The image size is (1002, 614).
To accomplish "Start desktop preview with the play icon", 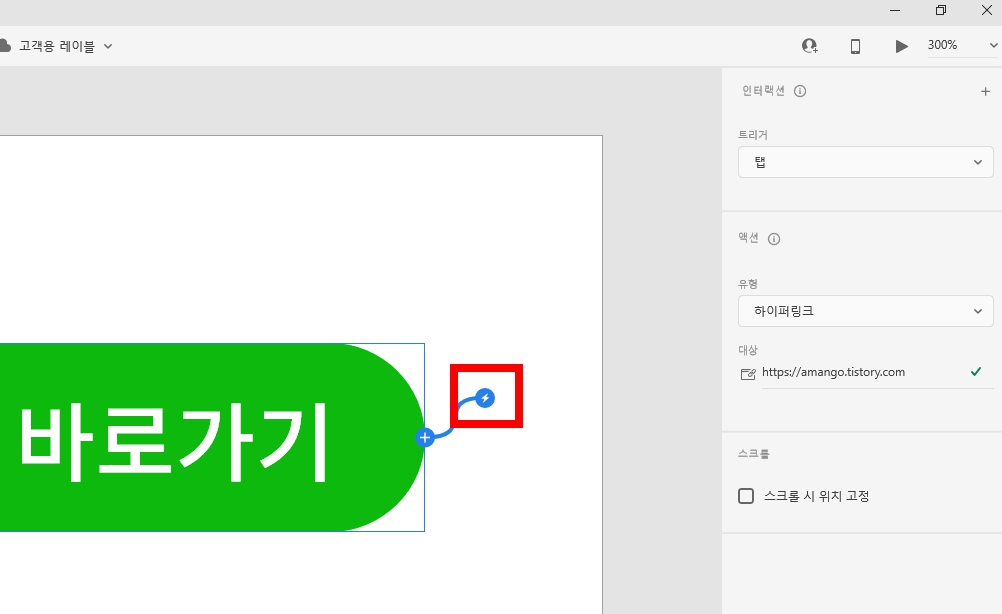I will [901, 45].
